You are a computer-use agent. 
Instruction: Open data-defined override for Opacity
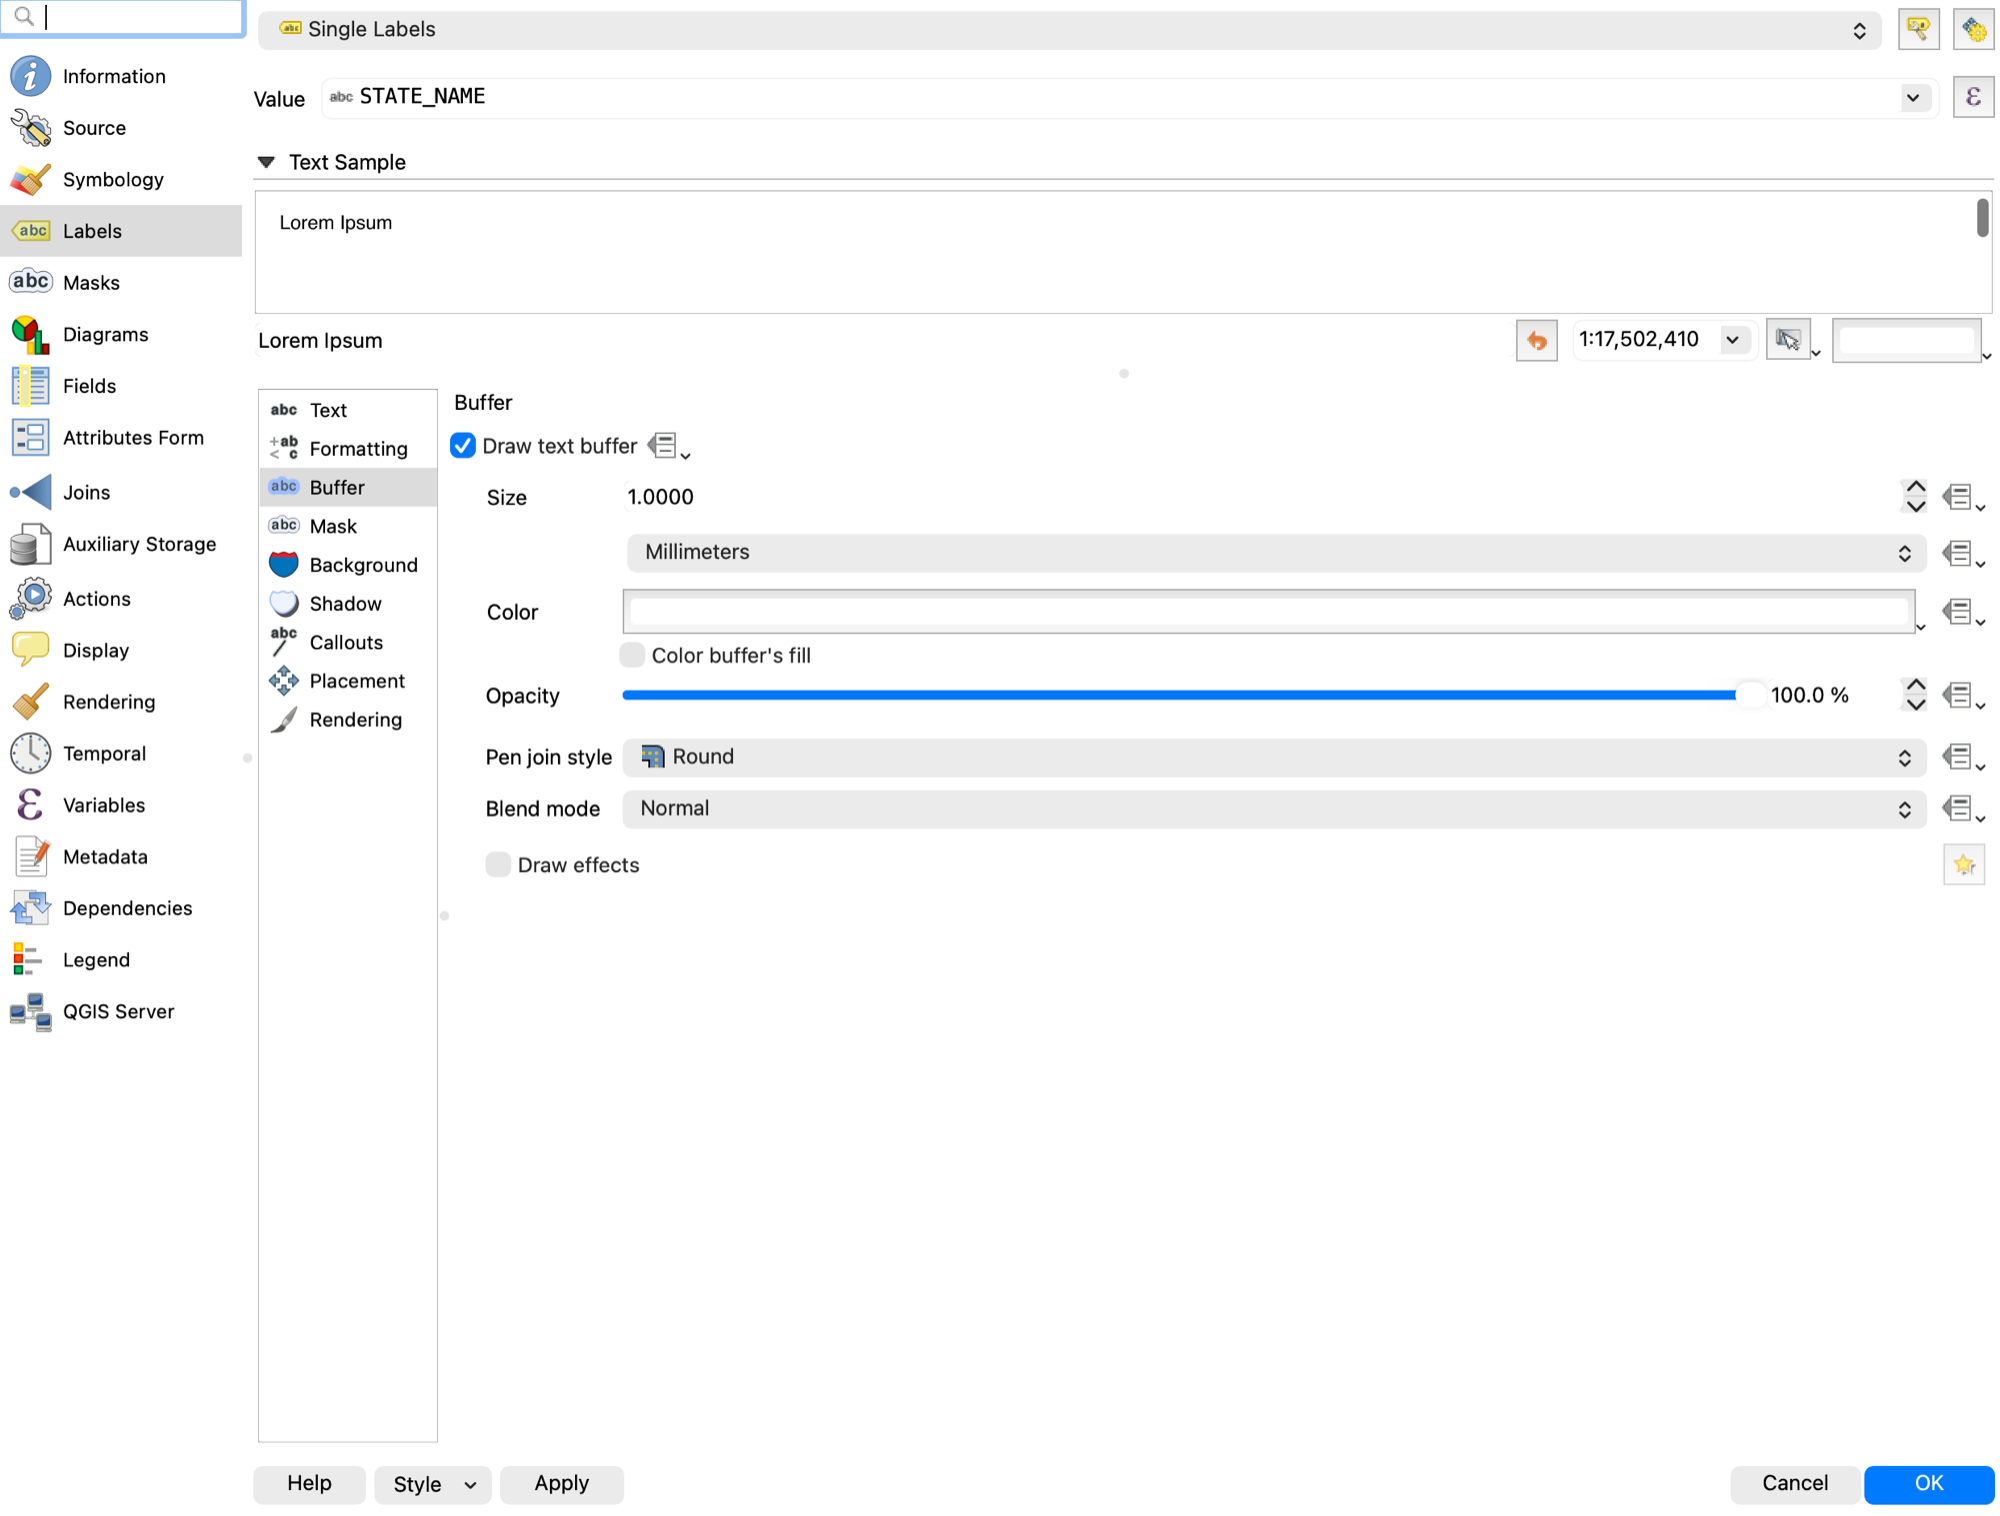point(1962,695)
